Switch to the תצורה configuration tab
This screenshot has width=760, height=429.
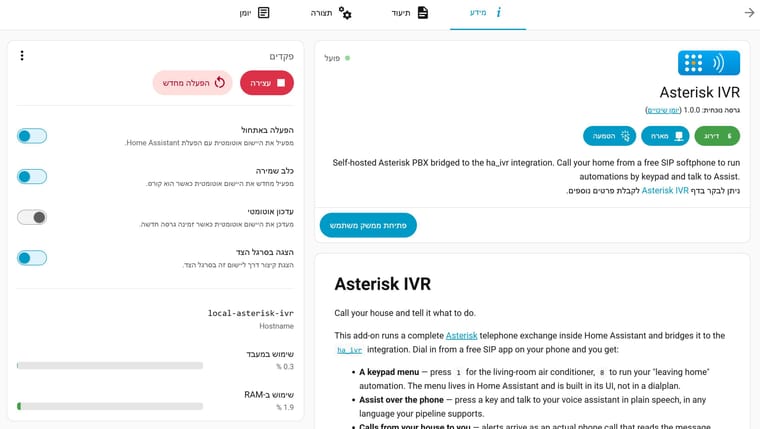coord(332,13)
